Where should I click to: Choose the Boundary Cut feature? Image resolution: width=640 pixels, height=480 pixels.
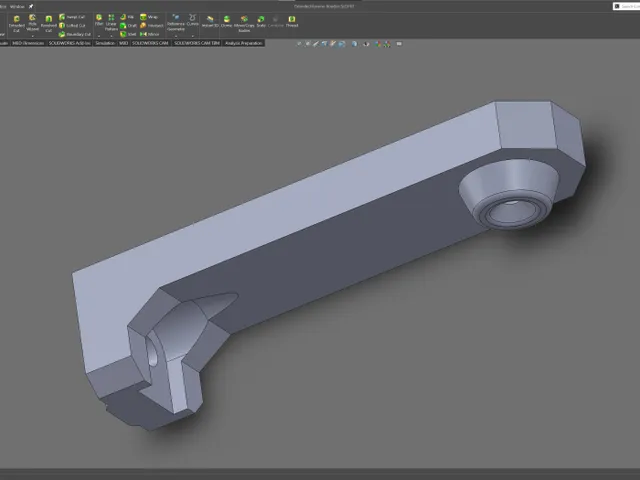point(75,34)
